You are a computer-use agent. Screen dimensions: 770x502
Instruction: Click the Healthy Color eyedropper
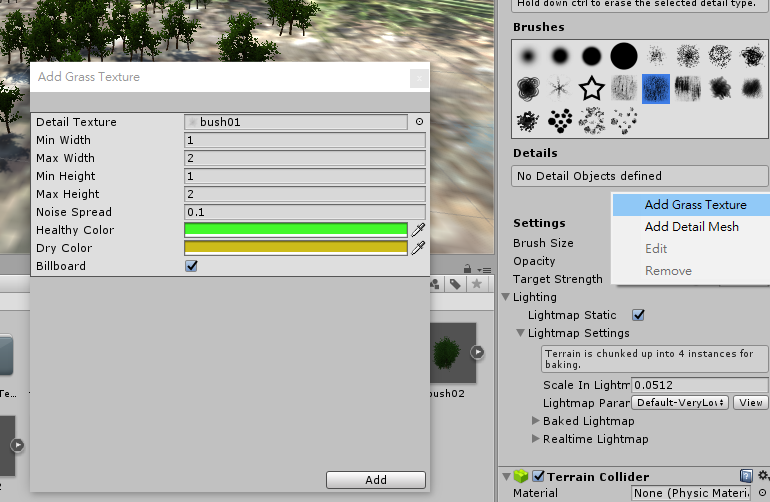pyautogui.click(x=419, y=230)
